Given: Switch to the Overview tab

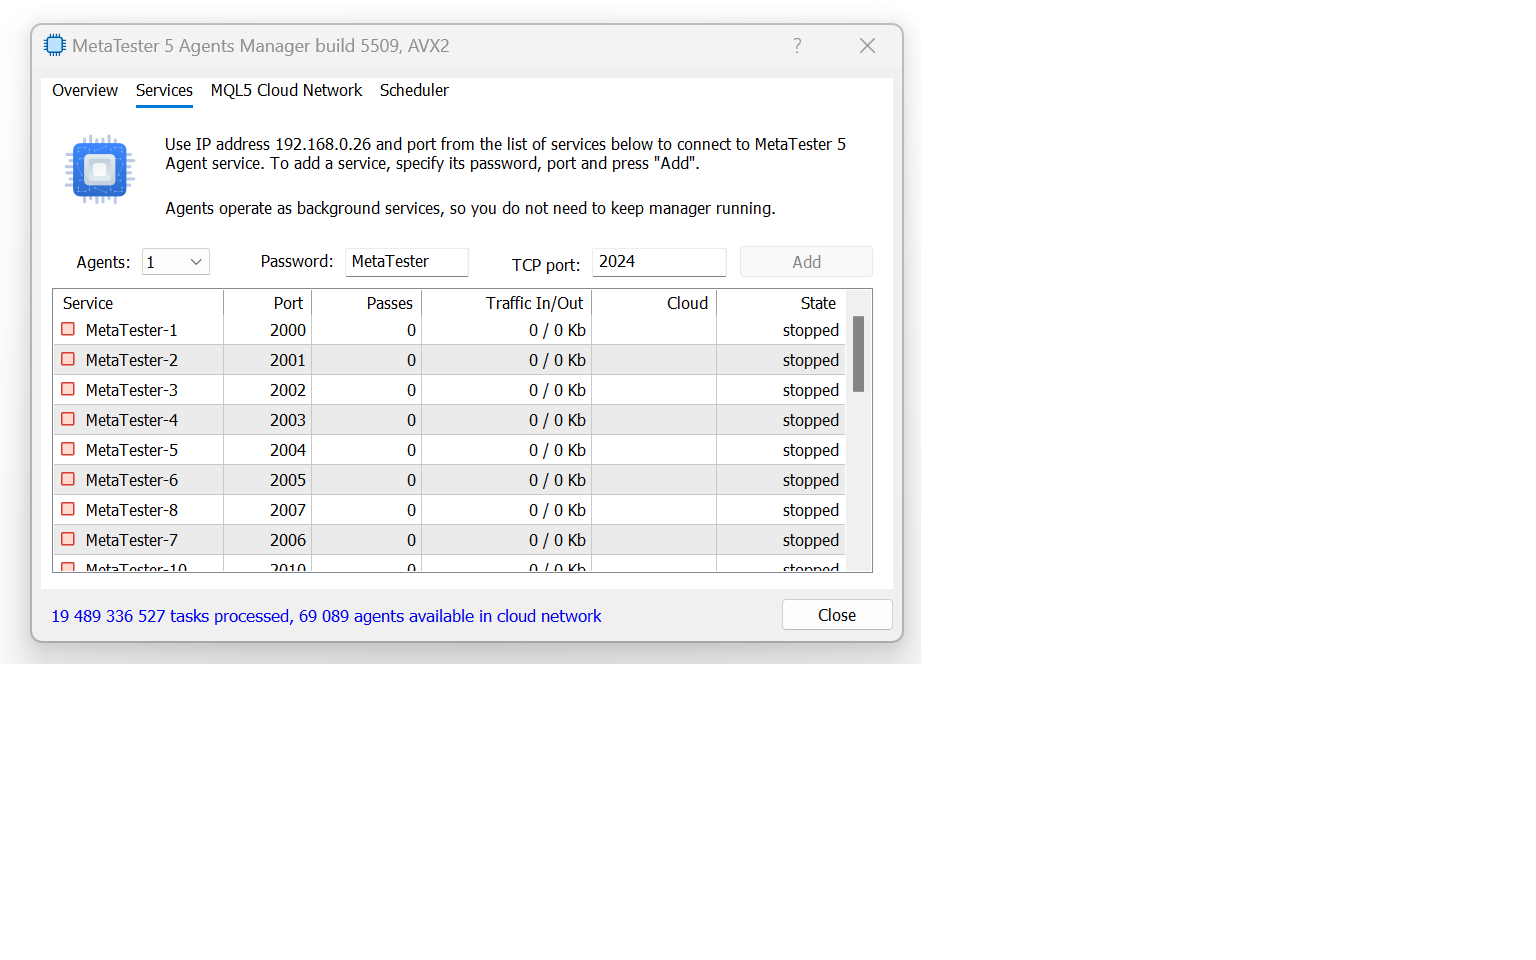Looking at the screenshot, I should coord(85,90).
